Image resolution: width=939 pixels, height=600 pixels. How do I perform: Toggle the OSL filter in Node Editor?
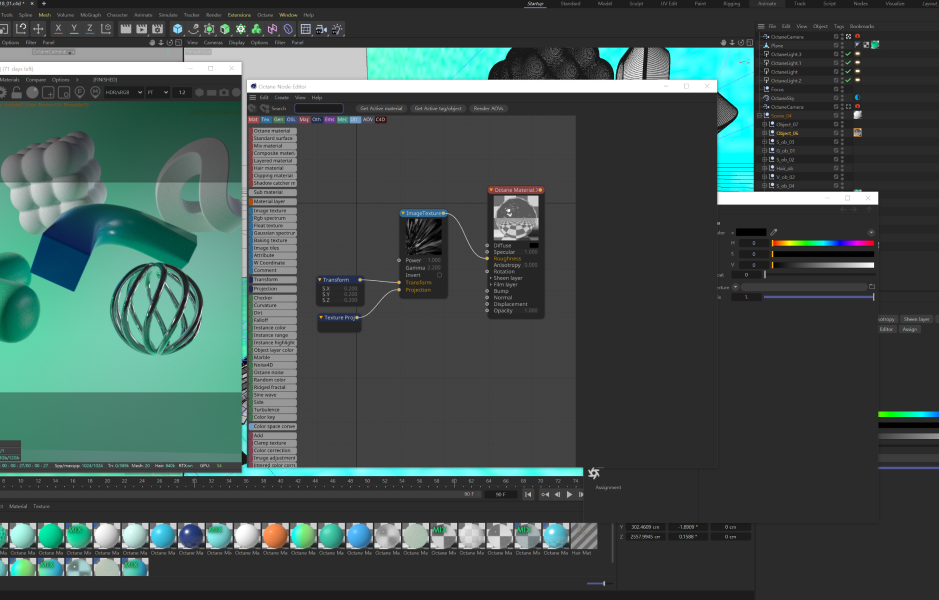[291, 119]
